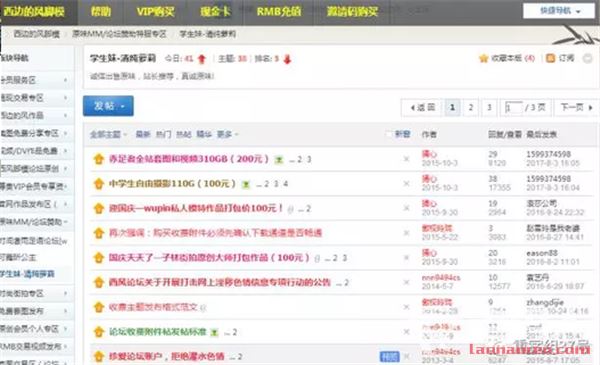Click the blue 发帖 button
The image size is (600, 365).
pos(108,106)
